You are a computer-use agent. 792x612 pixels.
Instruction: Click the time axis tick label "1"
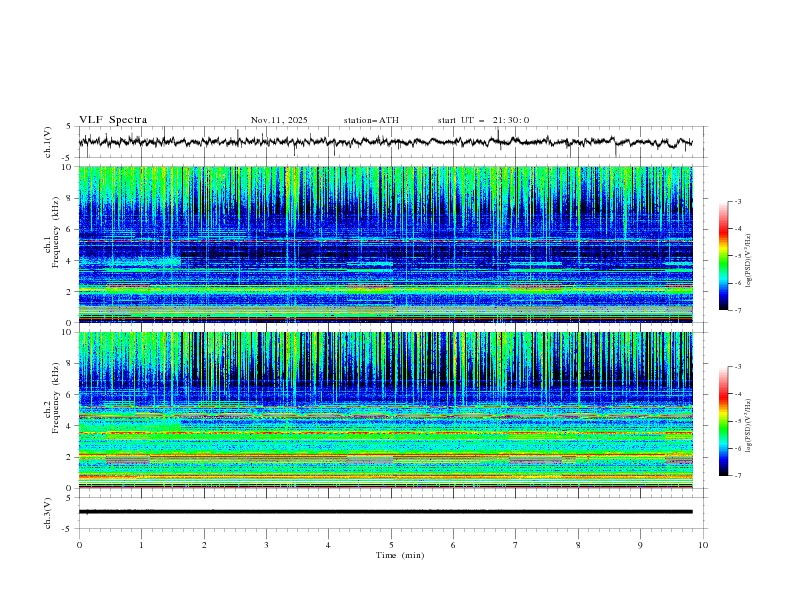[x=141, y=545]
